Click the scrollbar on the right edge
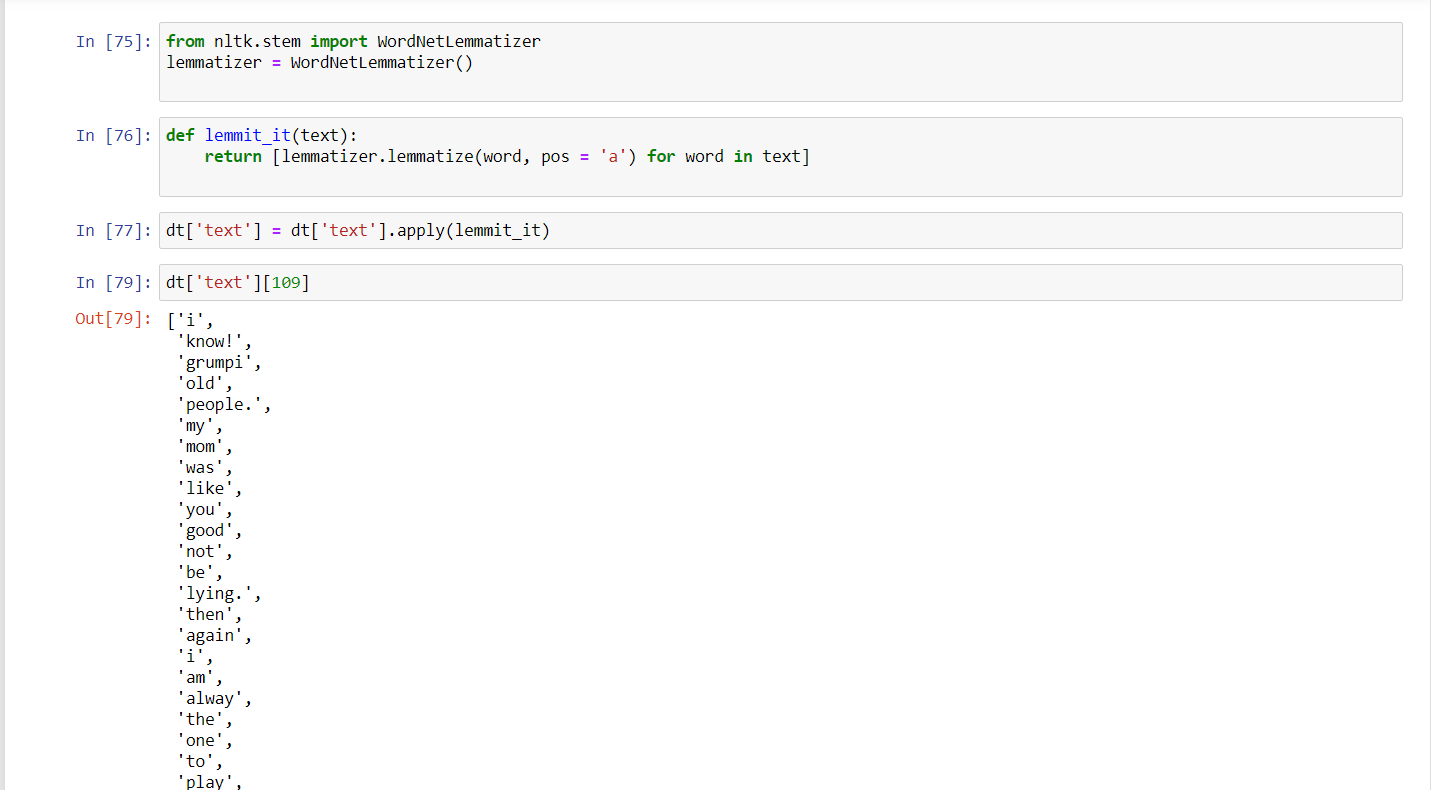Screen dimensions: 1431x790 pyautogui.click(x=1425, y=395)
